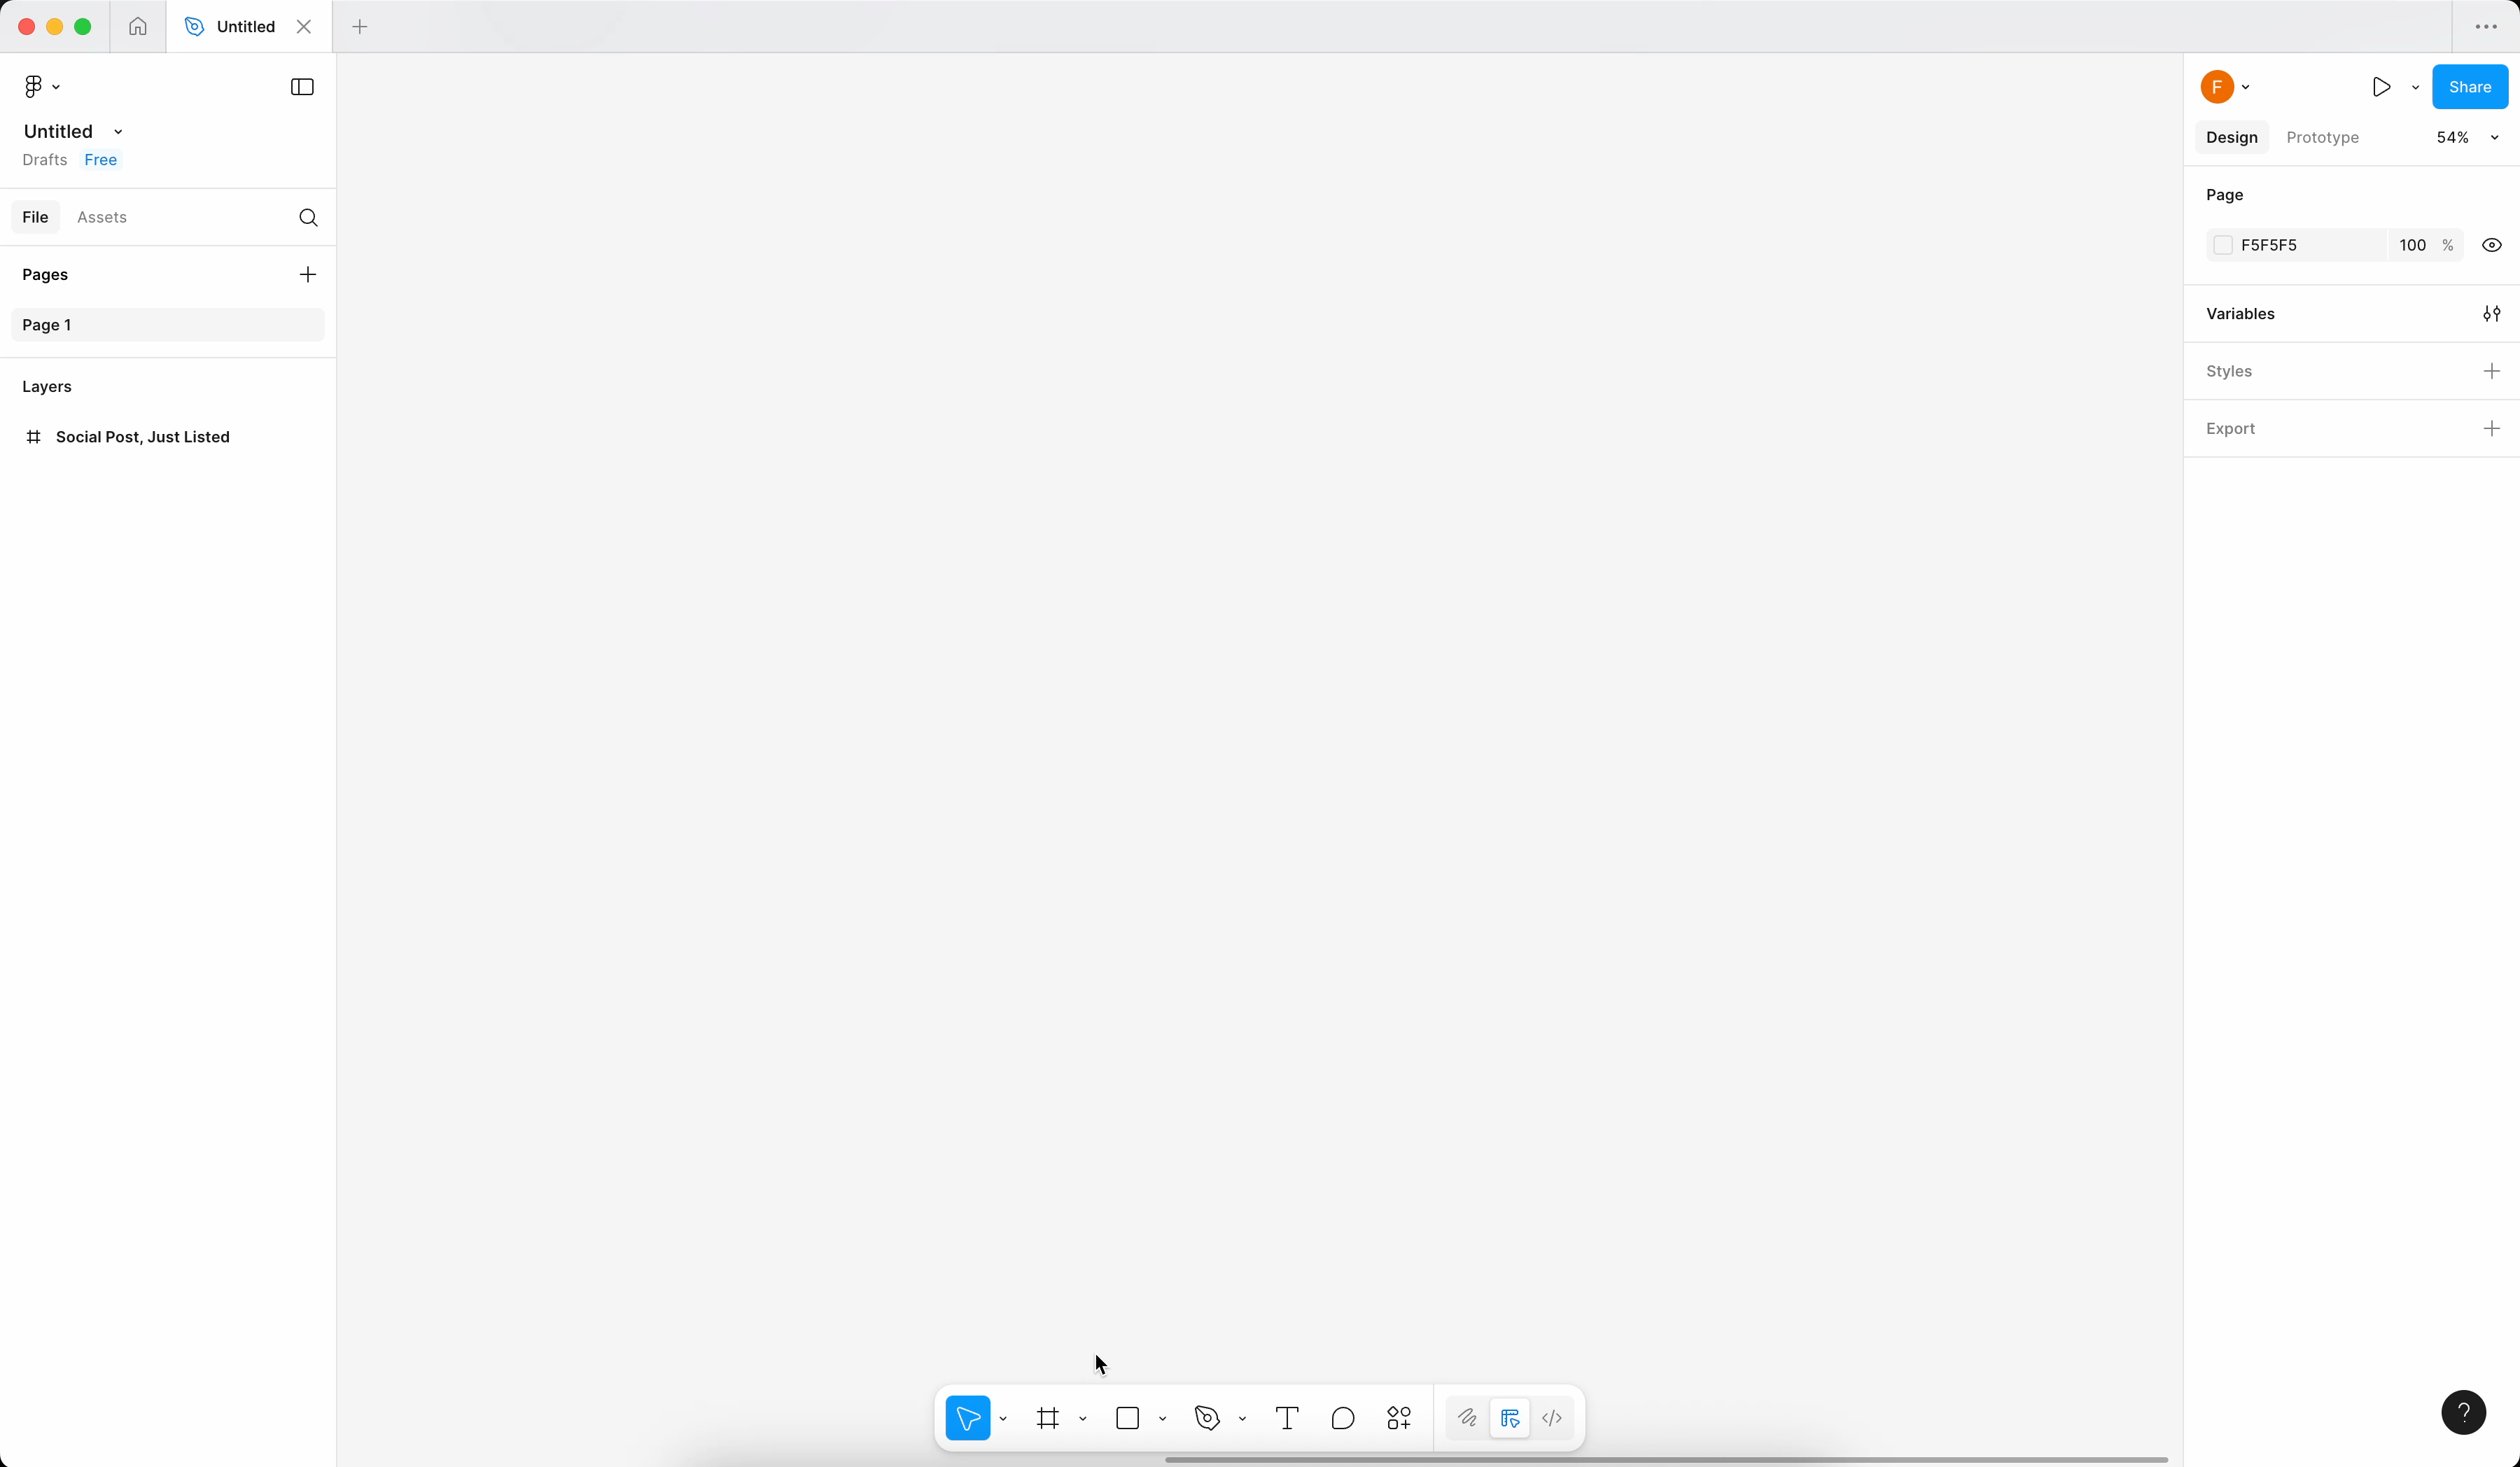This screenshot has height=1467, width=2520.
Task: Click the page background color swatch
Action: [x=2223, y=245]
